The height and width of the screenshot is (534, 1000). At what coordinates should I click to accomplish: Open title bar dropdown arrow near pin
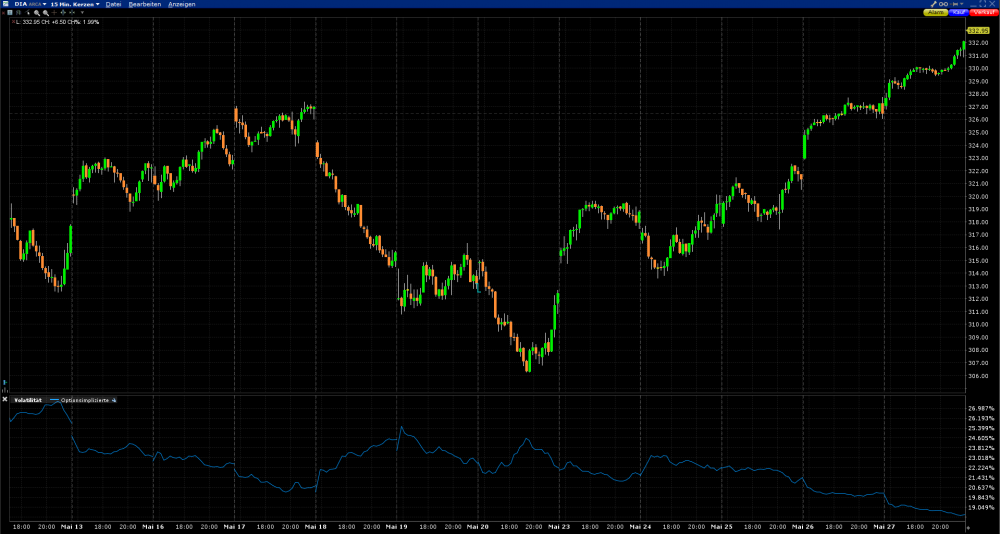pyautogui.click(x=962, y=4)
